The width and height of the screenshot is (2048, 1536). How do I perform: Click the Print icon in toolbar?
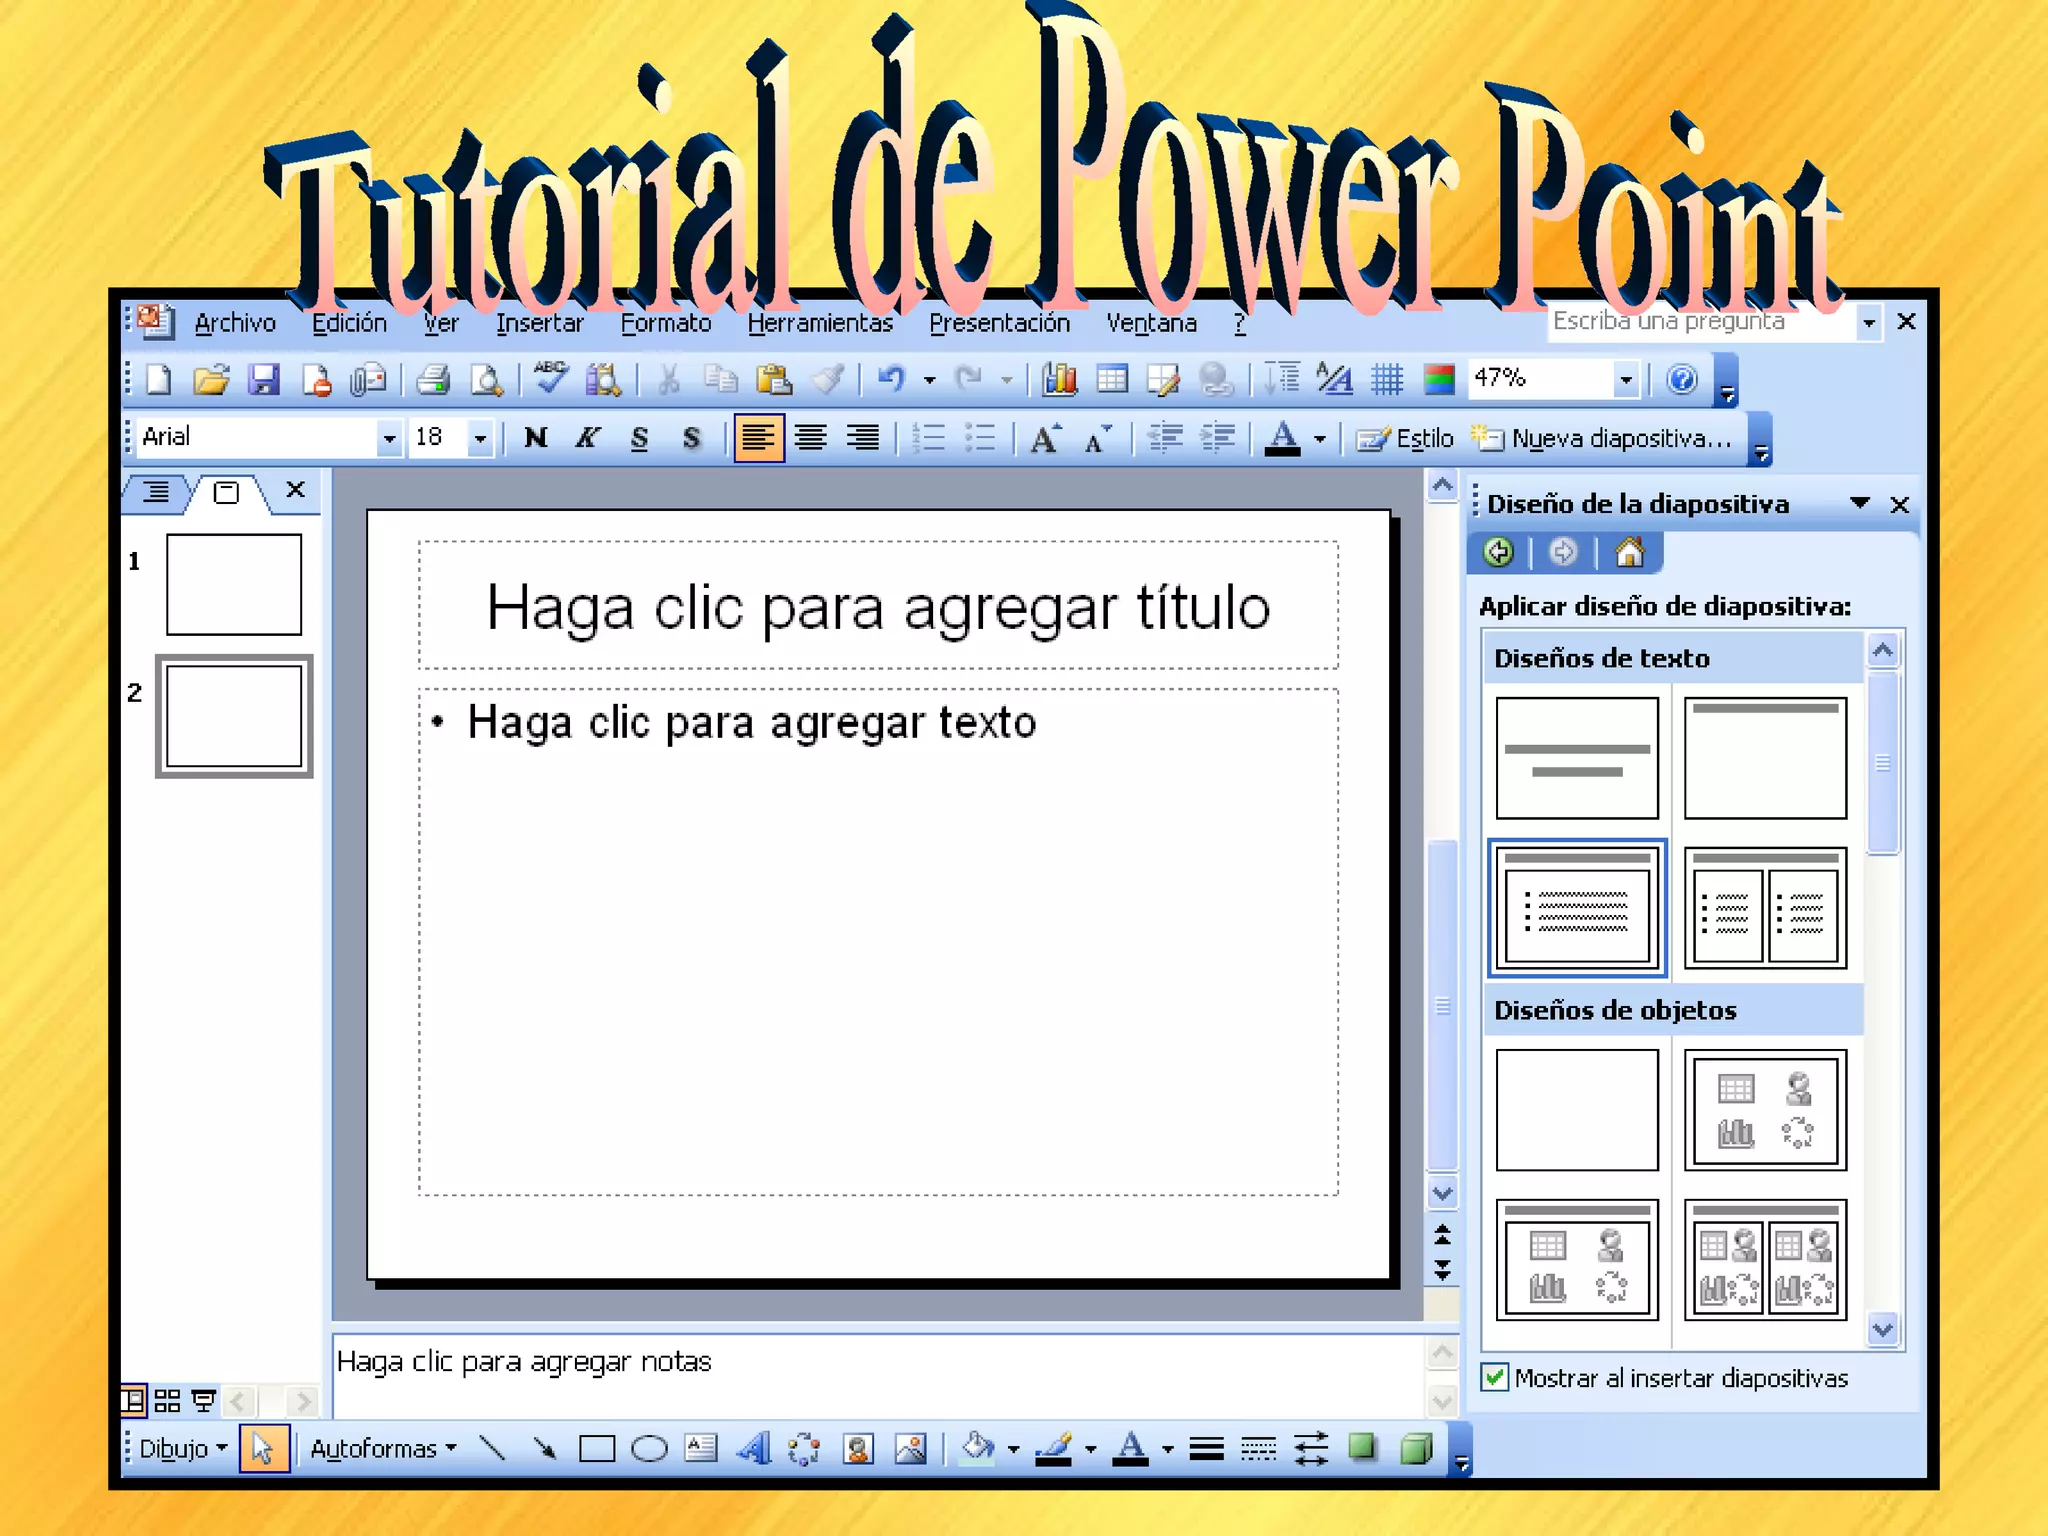(433, 380)
